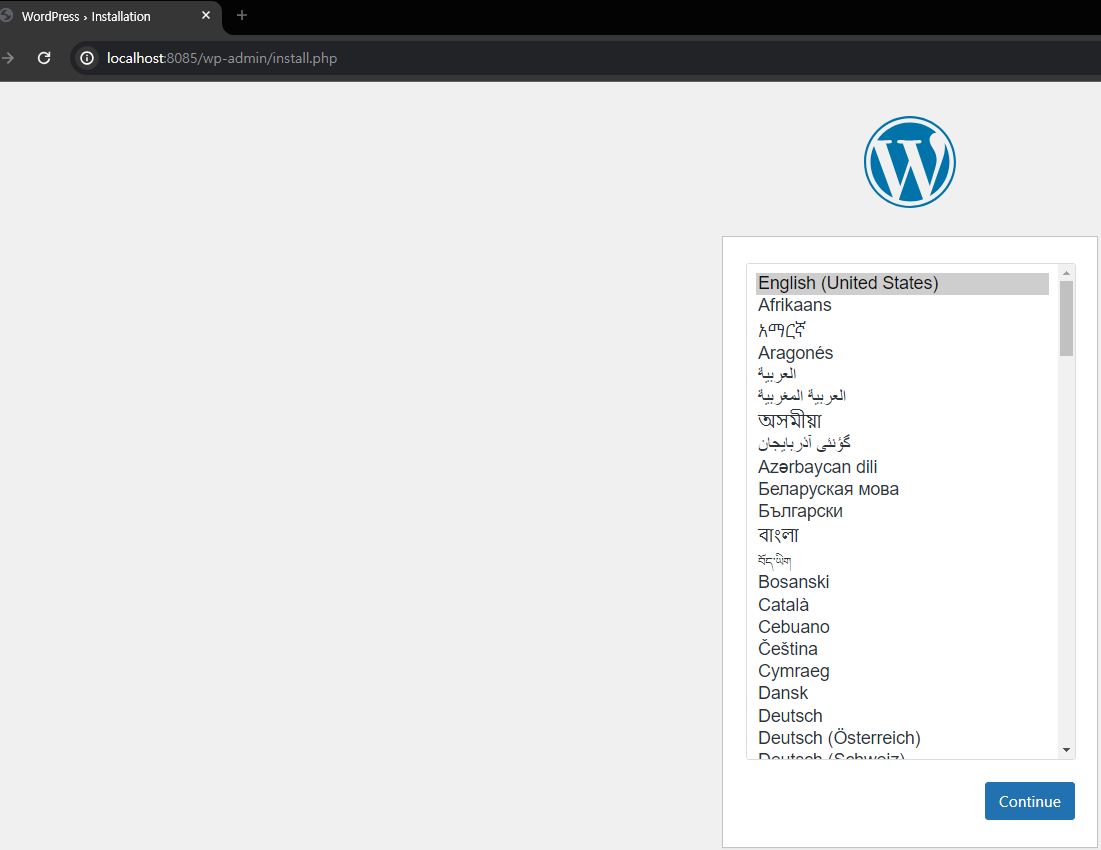Screen dimensions: 1101x850
Task: Select Dansk language
Action: 902,693
